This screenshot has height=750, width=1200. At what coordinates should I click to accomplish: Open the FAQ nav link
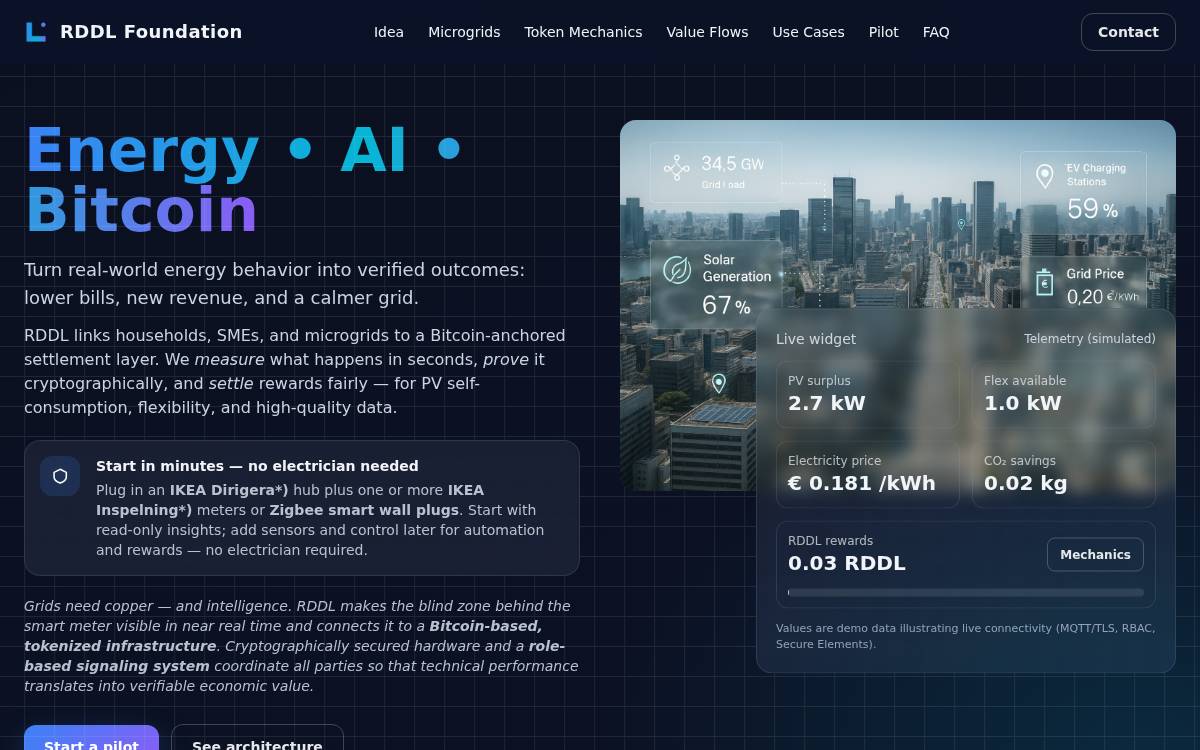[x=936, y=32]
